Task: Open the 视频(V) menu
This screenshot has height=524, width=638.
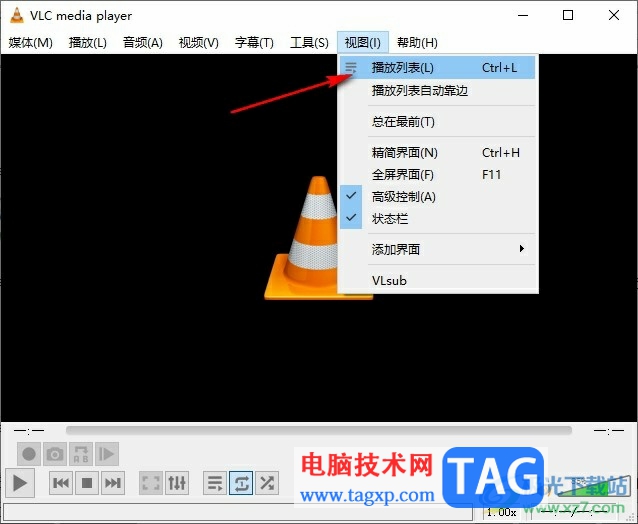Action: (199, 42)
